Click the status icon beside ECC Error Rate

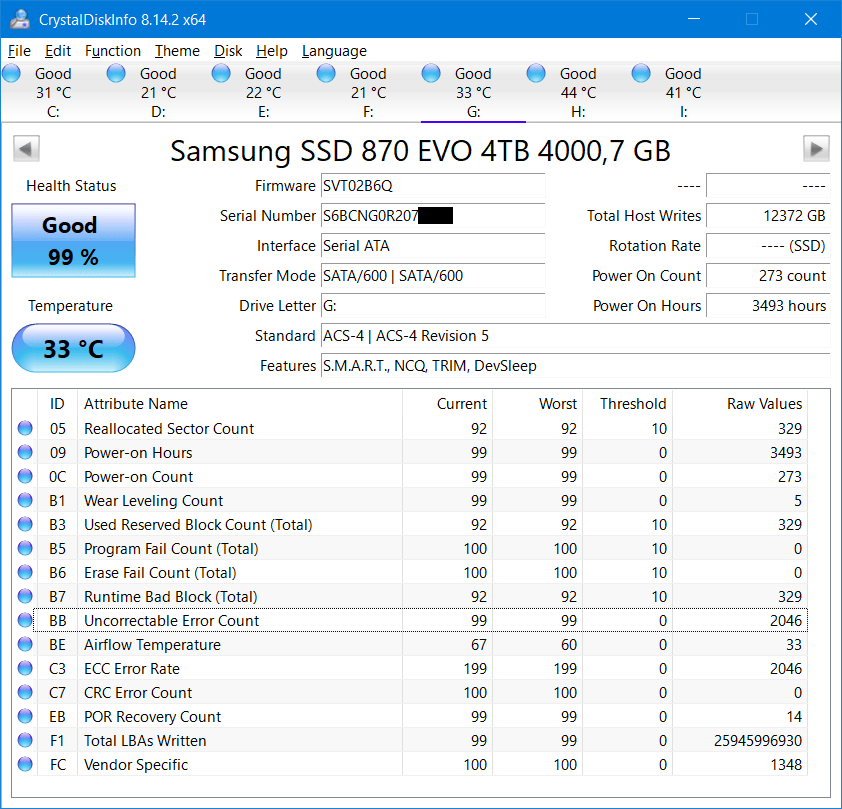(x=25, y=668)
